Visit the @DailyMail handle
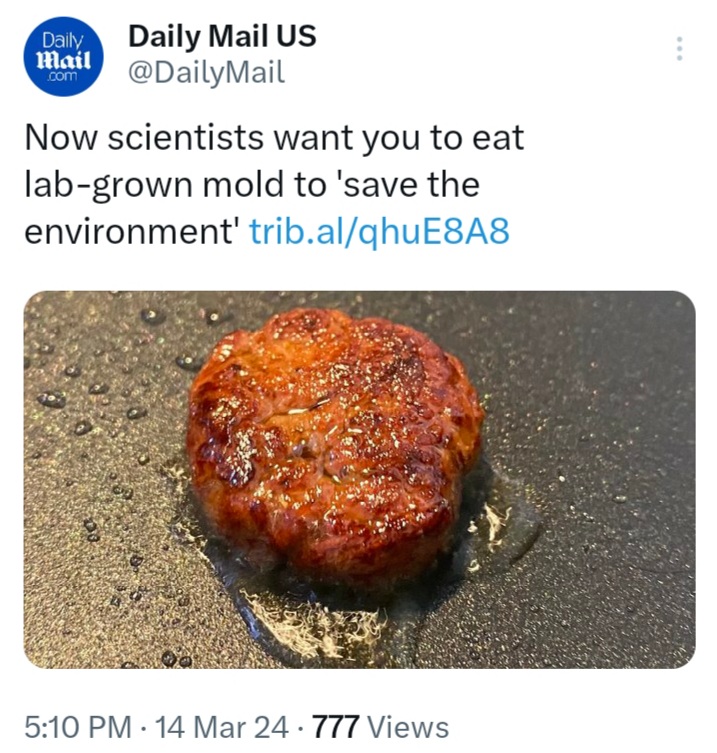This screenshot has width=717, height=753. click(206, 72)
